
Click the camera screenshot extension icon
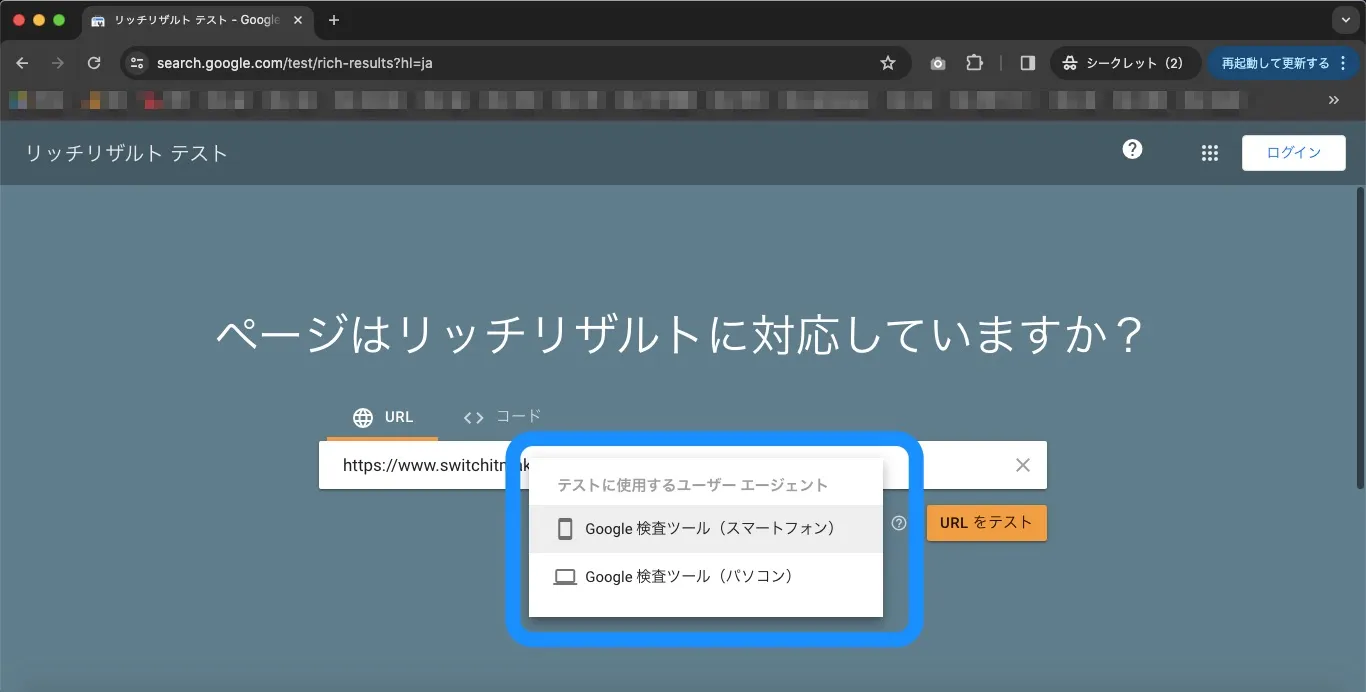click(x=938, y=63)
